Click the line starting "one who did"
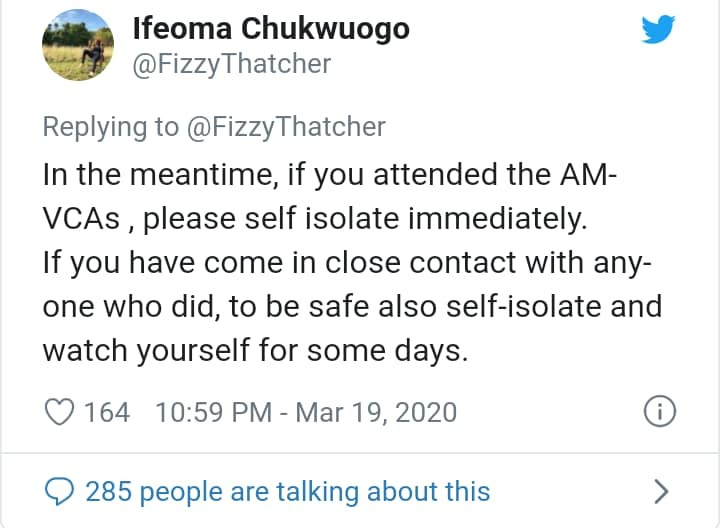The width and height of the screenshot is (720, 528). [352, 306]
